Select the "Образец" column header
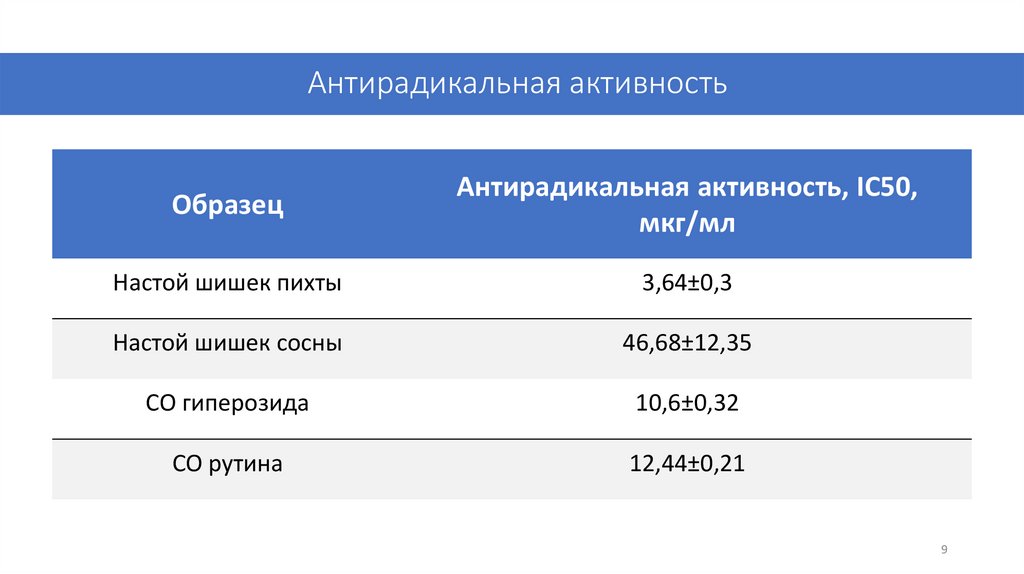The image size is (1024, 574). coord(227,205)
